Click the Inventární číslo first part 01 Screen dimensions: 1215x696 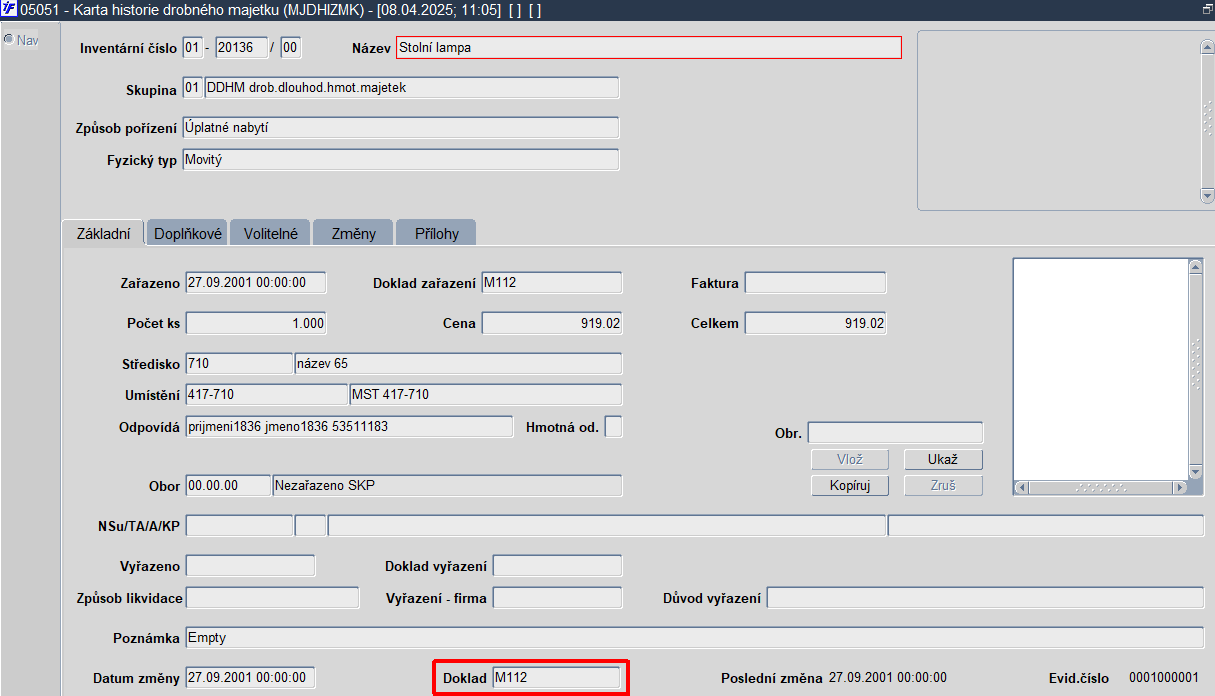[193, 47]
